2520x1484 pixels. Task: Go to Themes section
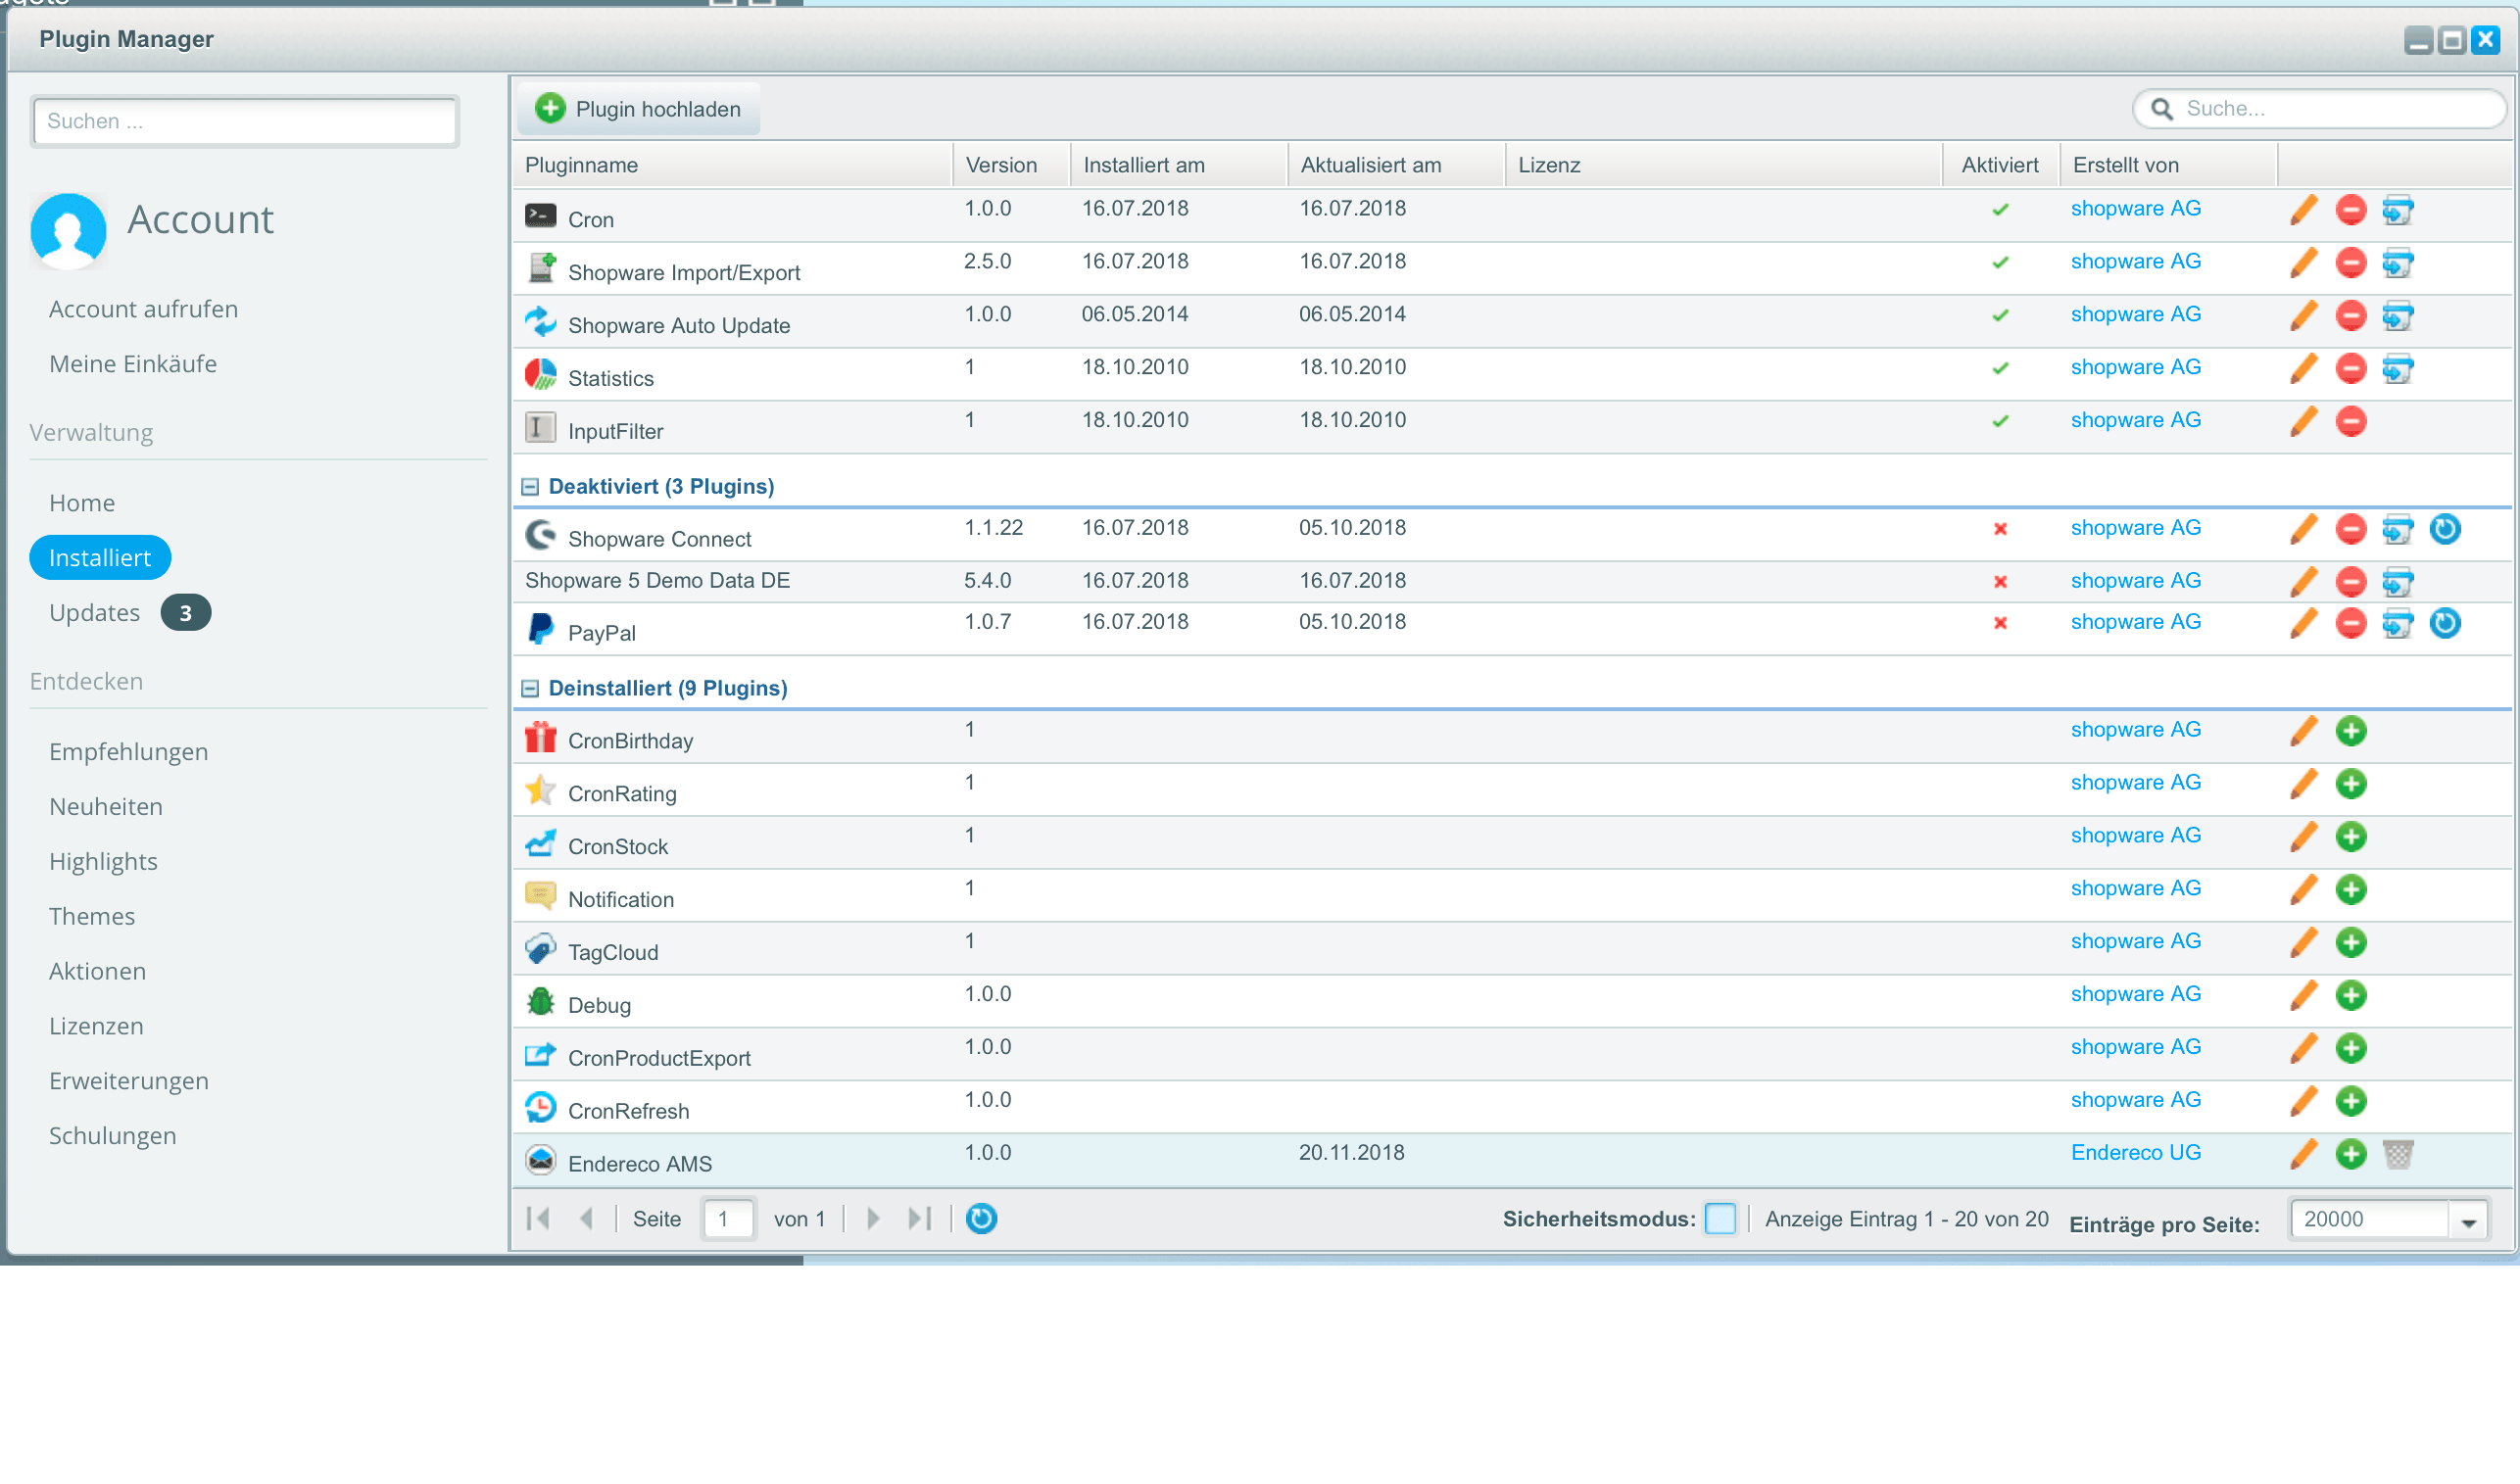(92, 917)
